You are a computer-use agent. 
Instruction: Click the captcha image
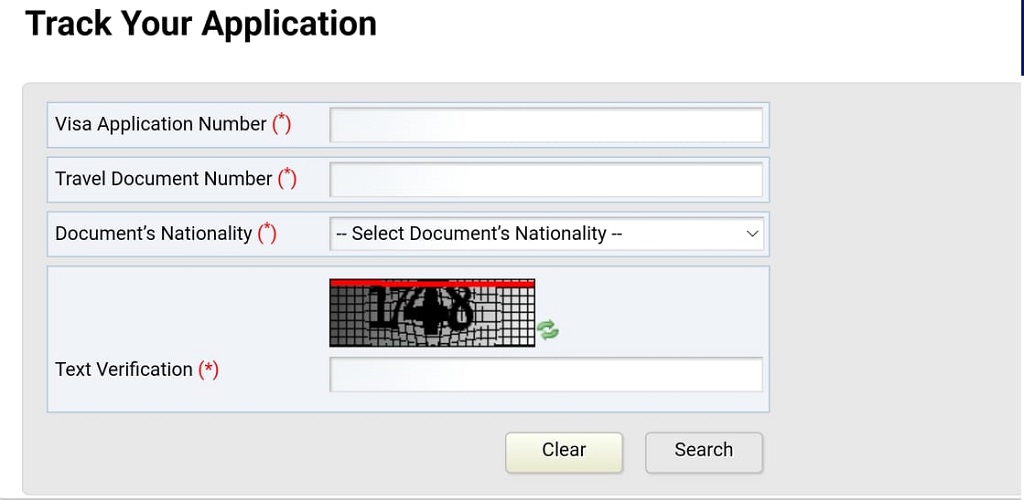[x=432, y=313]
